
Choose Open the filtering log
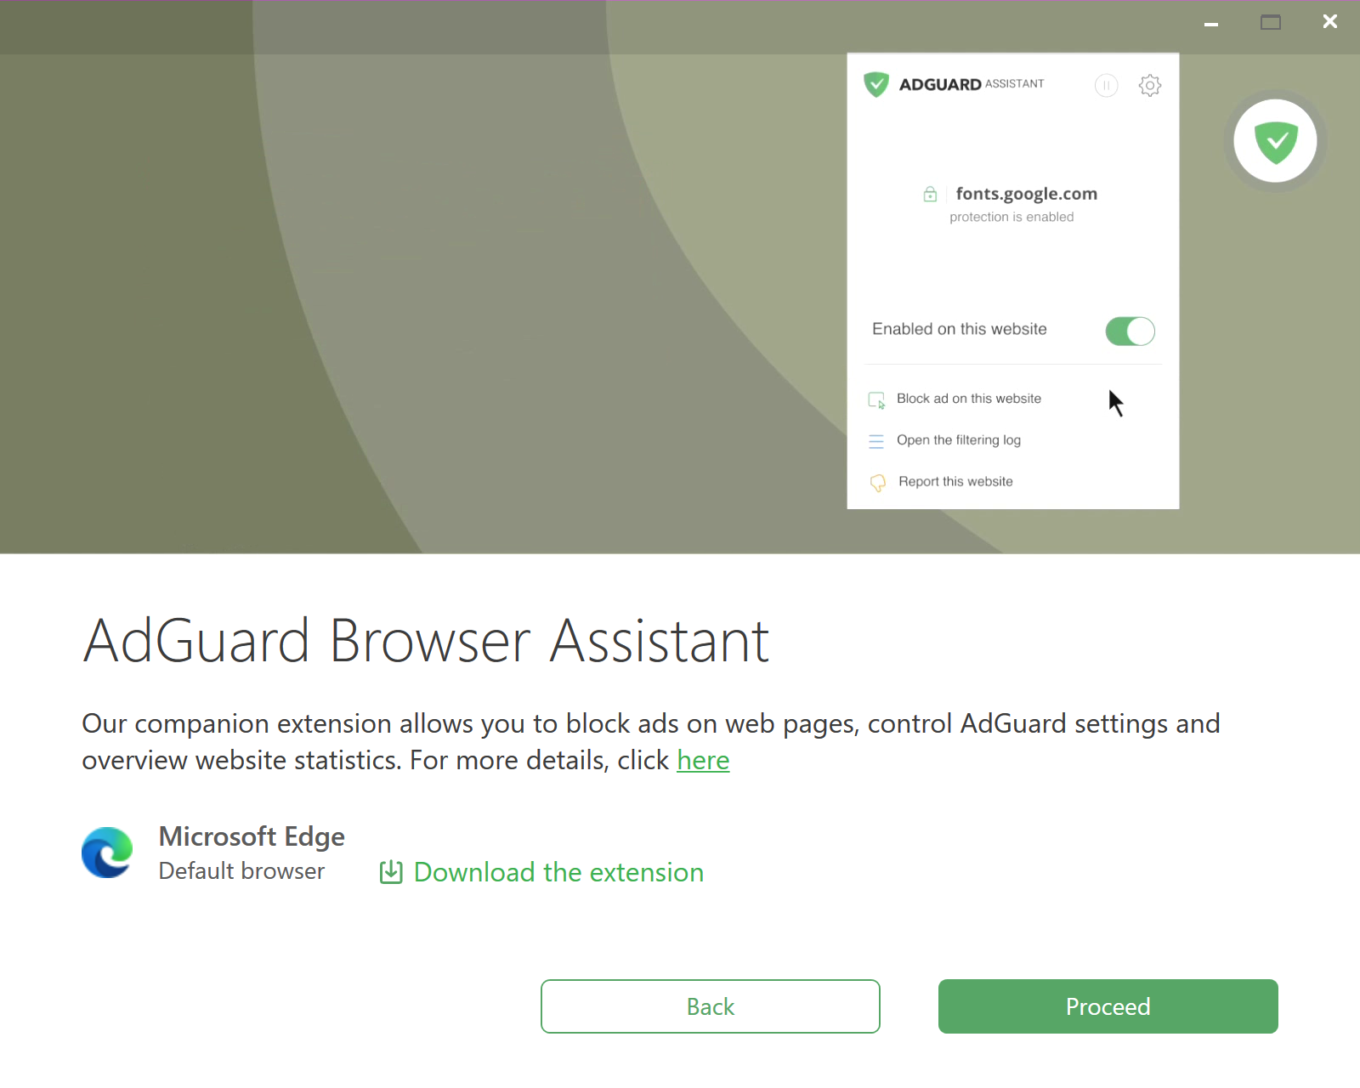(x=958, y=440)
